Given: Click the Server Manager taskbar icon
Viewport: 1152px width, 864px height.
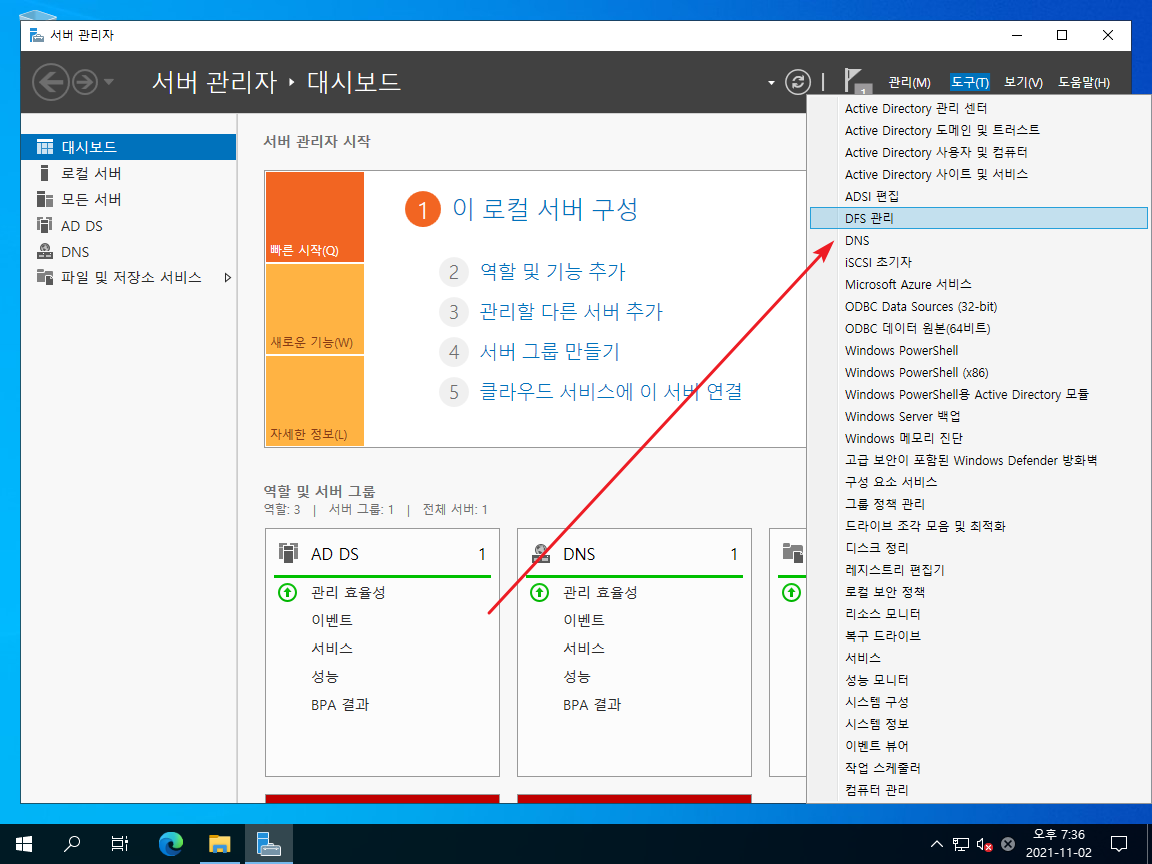Looking at the screenshot, I should 268,843.
